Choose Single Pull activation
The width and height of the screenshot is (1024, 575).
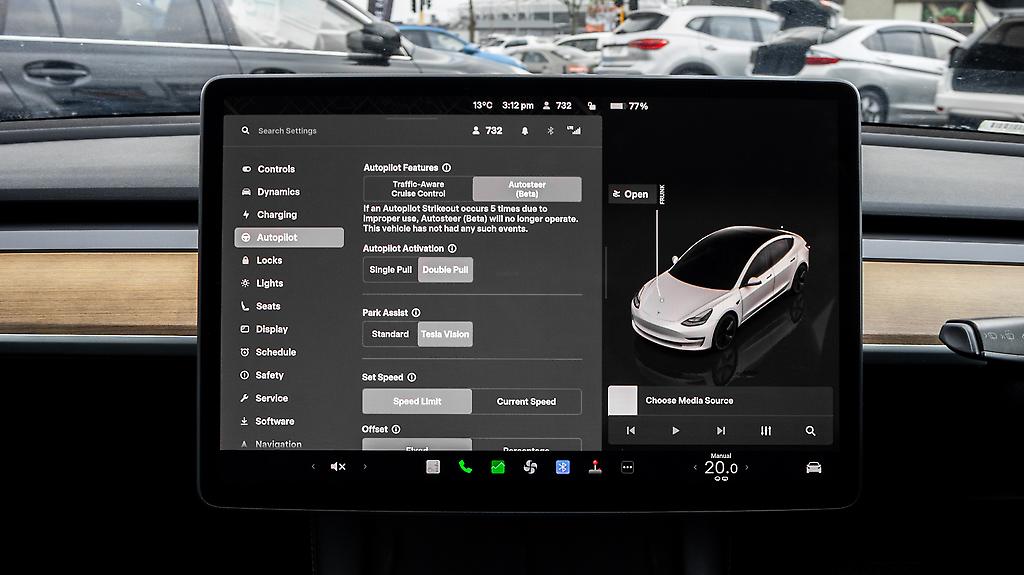point(391,270)
